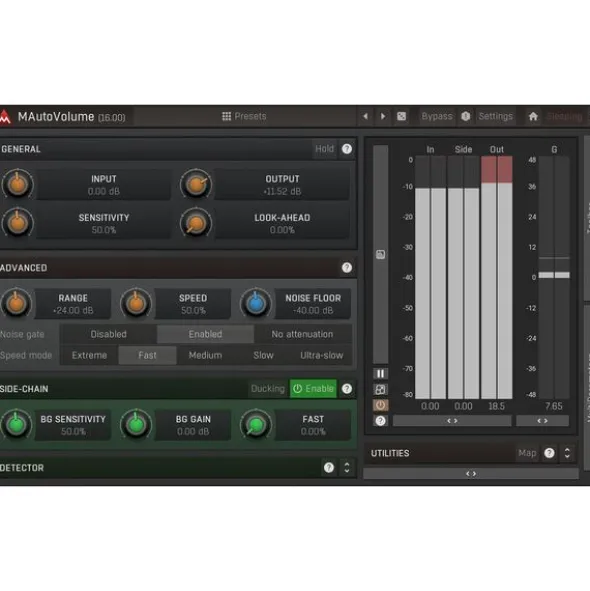Select Fast speed mode
Screen dimensions: 590x591
pos(147,355)
